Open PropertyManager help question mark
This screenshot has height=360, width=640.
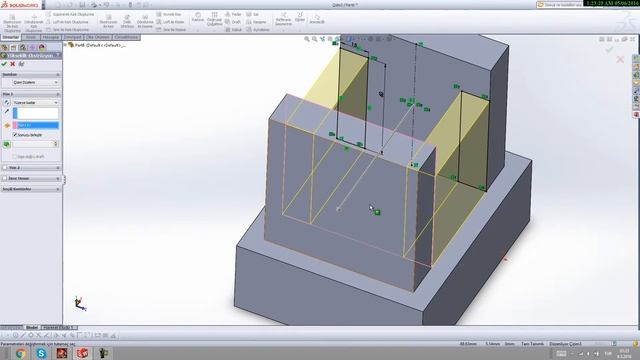pyautogui.click(x=58, y=55)
